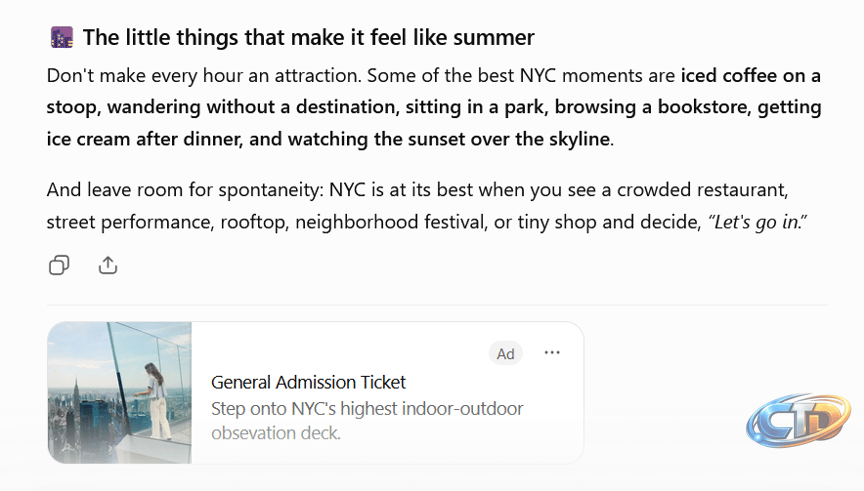The height and width of the screenshot is (491, 864).
Task: Click the italic "Let's go in." quote
Action: [757, 222]
